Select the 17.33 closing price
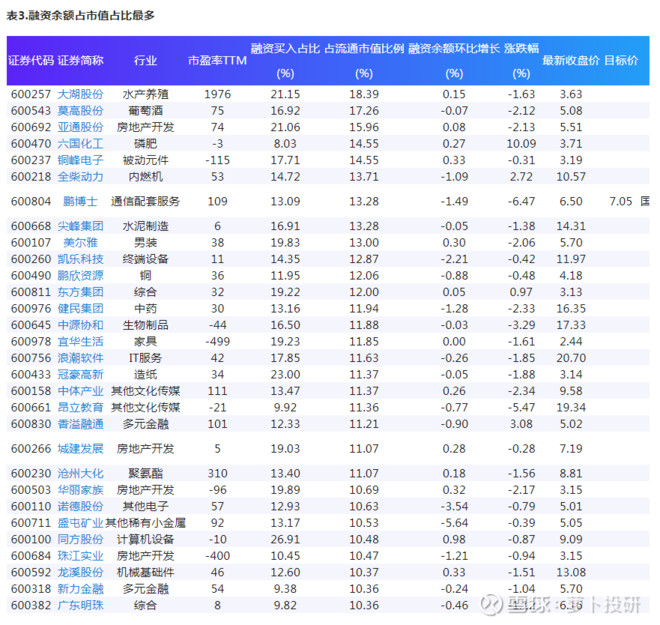660x625 pixels. pyautogui.click(x=571, y=325)
